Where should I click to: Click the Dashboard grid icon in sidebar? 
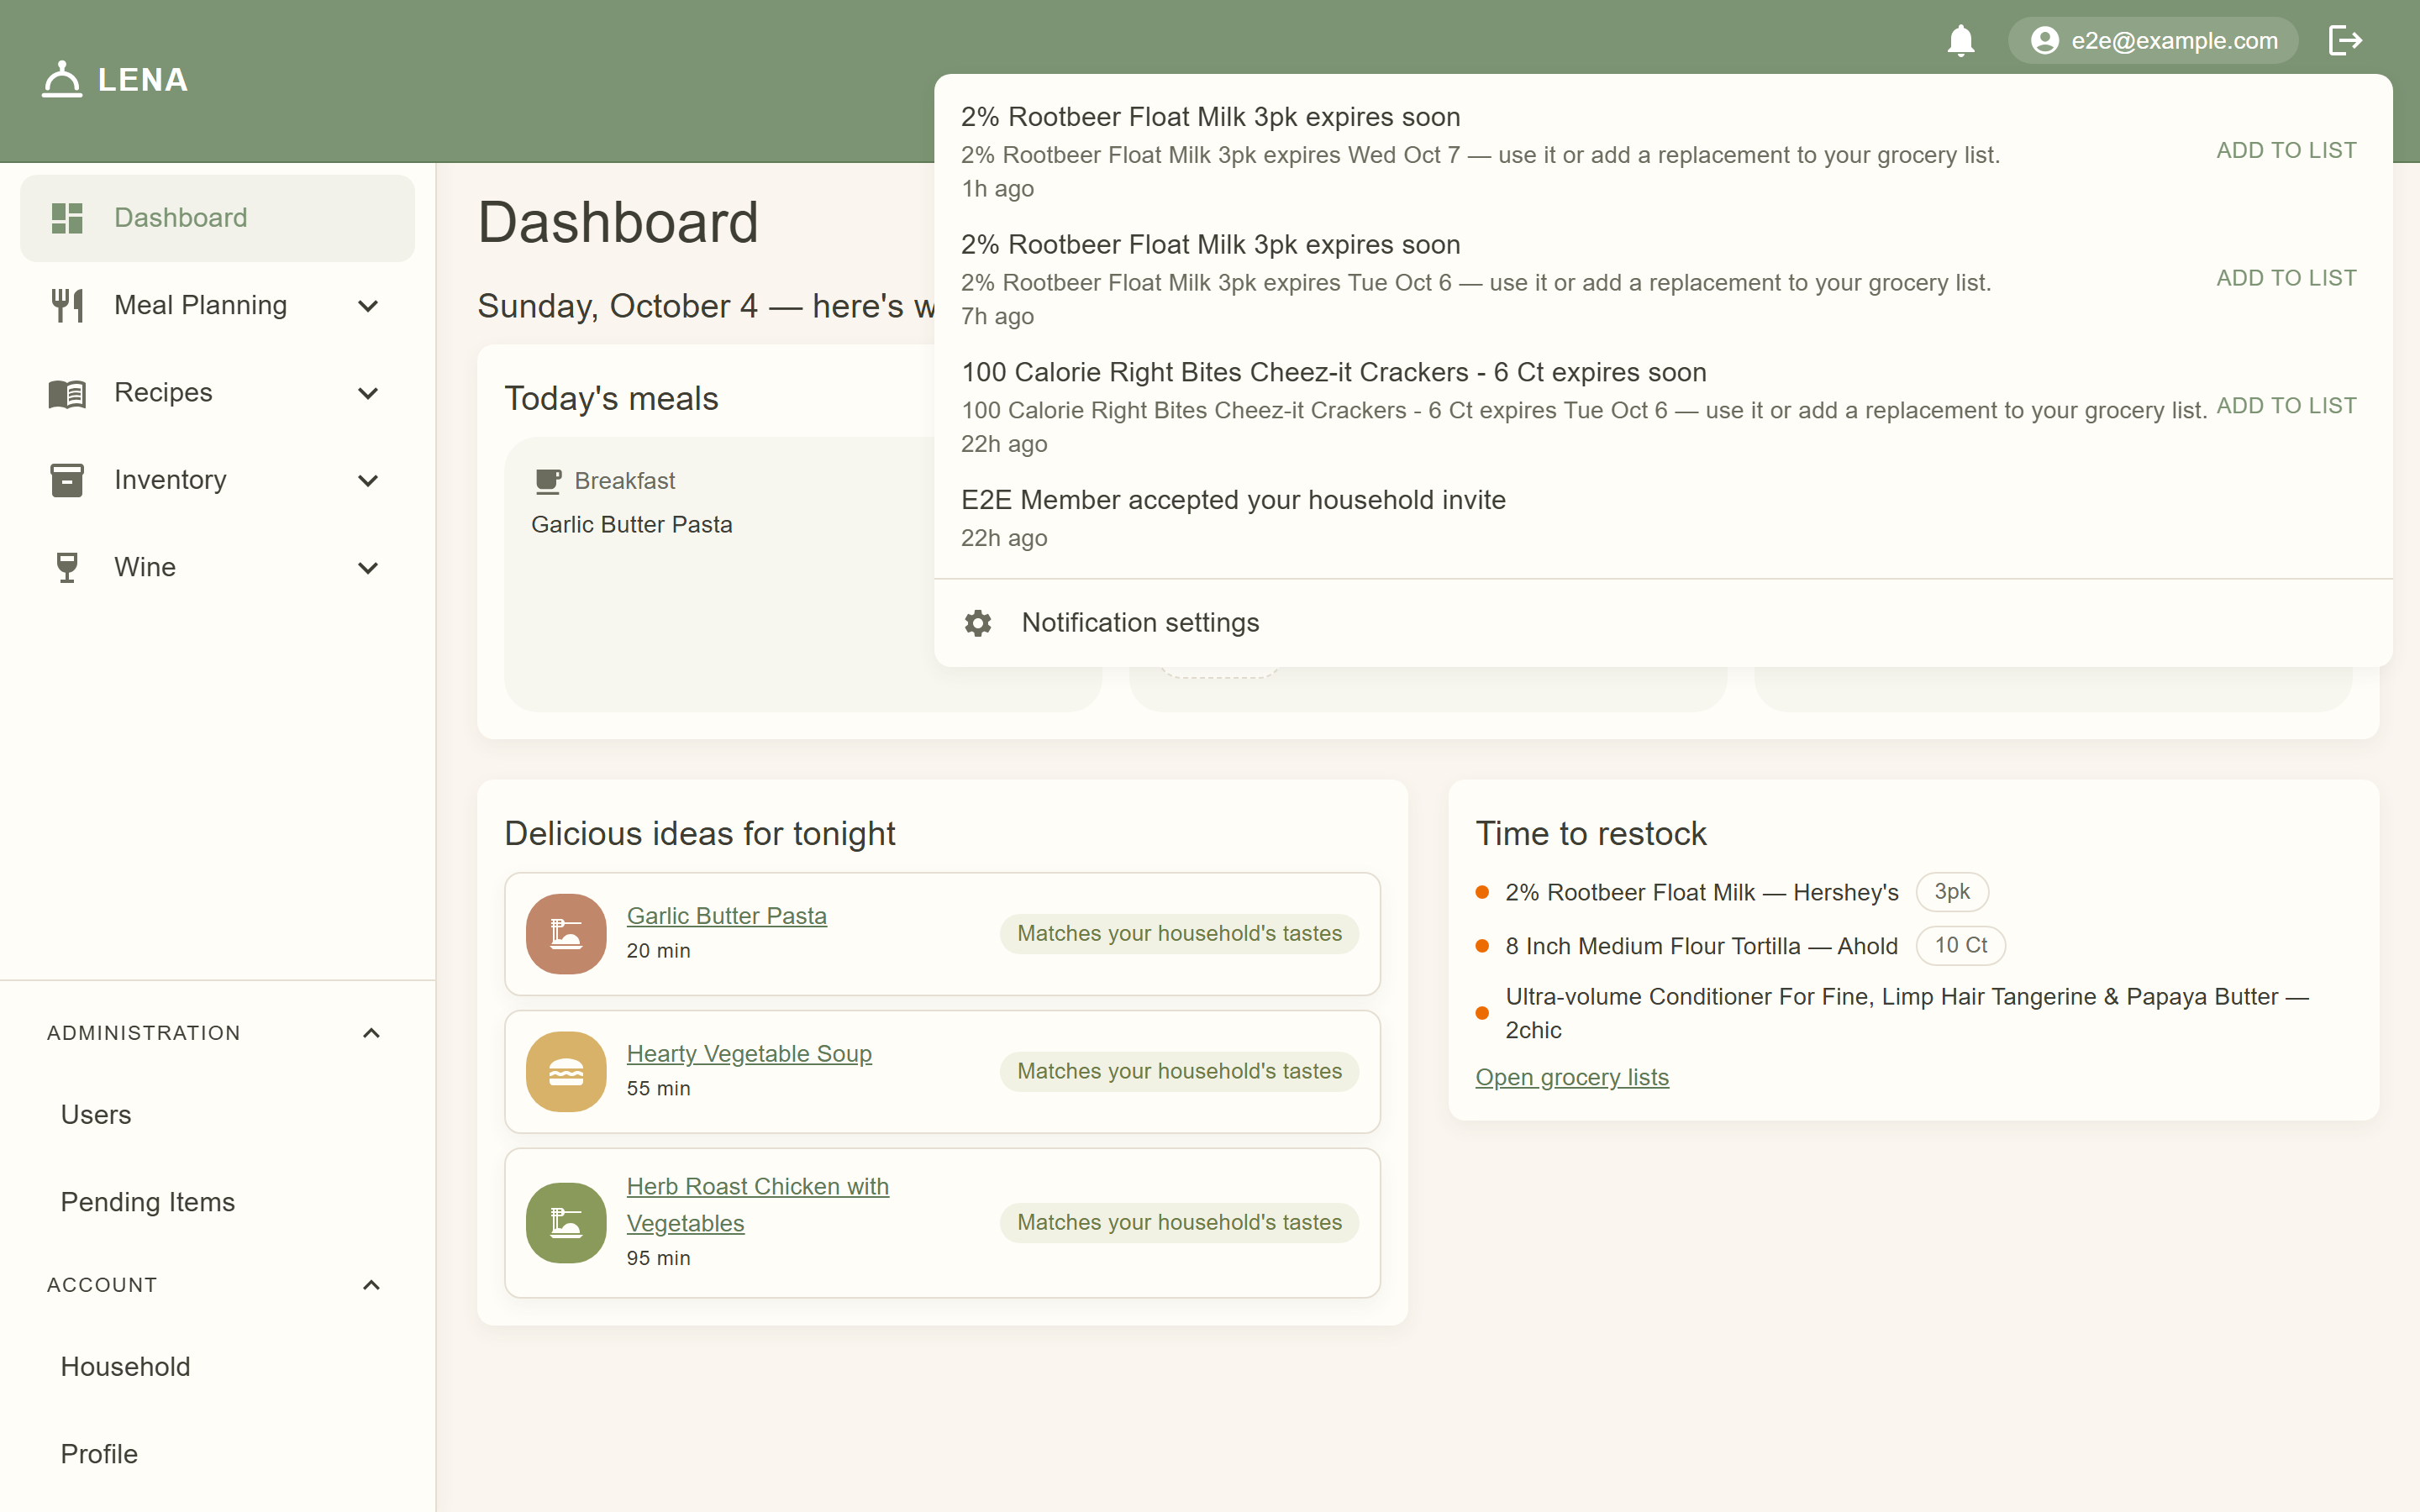67,218
